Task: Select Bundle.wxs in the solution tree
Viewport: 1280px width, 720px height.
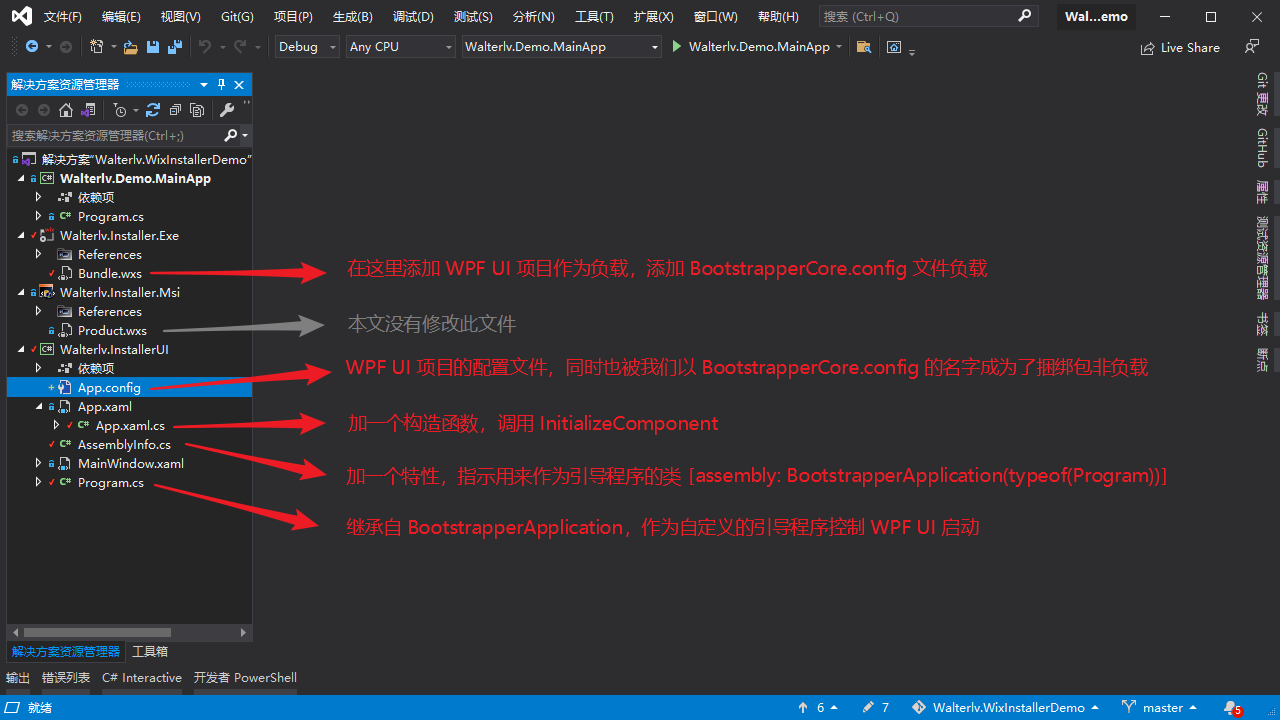Action: click(110, 274)
